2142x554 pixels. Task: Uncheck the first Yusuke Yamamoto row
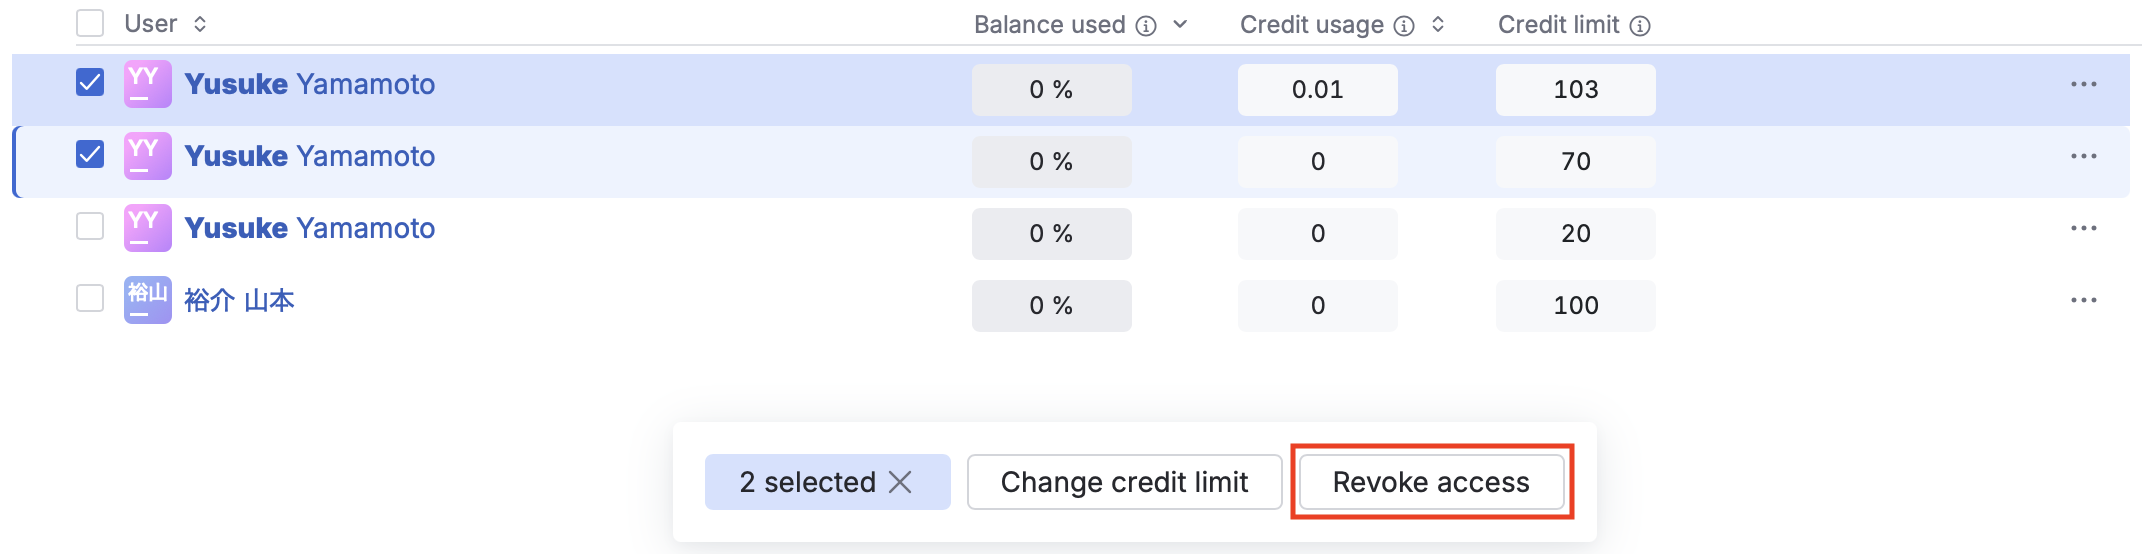[x=90, y=82]
